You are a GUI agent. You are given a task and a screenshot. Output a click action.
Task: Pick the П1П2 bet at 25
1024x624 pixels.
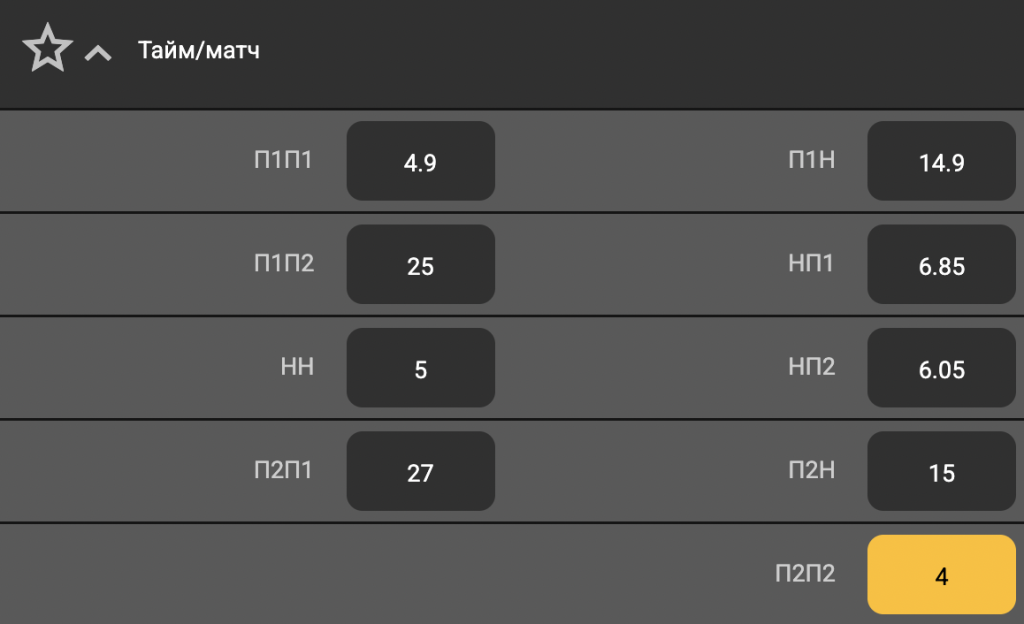420,264
